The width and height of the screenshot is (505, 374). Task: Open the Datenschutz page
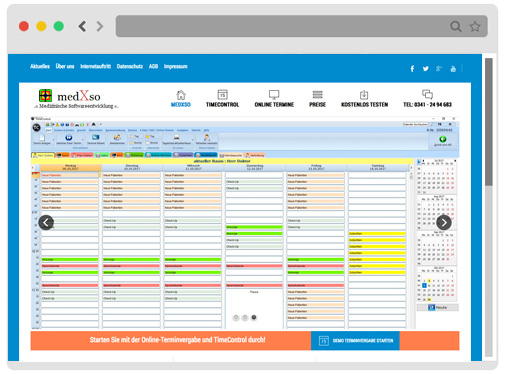click(x=130, y=66)
